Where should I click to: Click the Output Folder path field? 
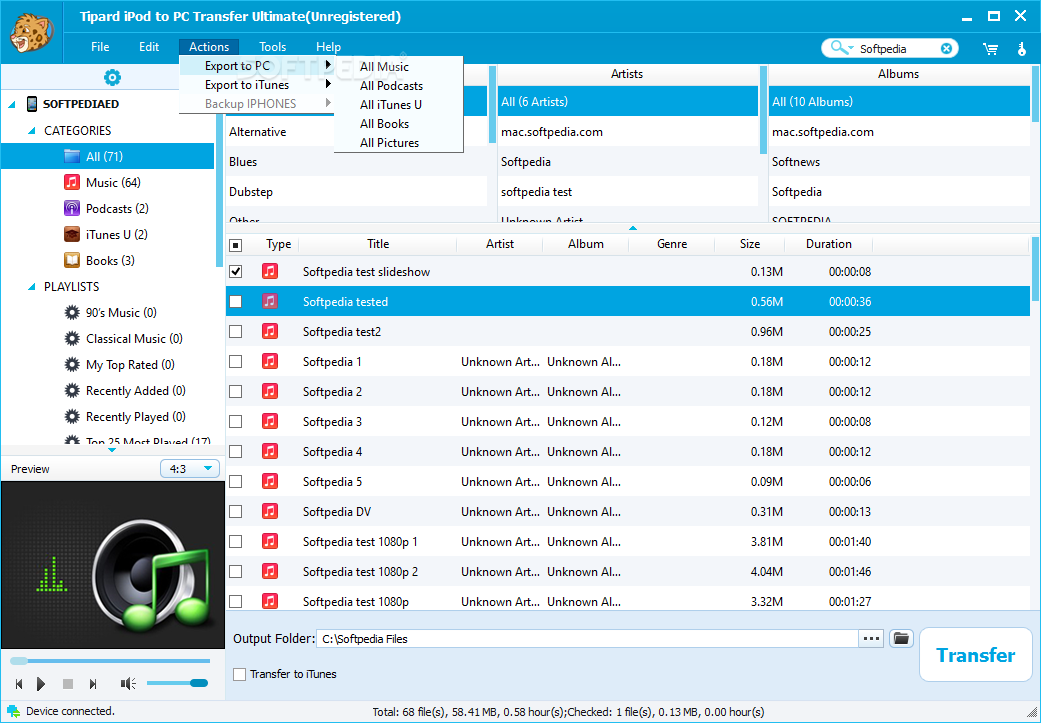coord(588,639)
